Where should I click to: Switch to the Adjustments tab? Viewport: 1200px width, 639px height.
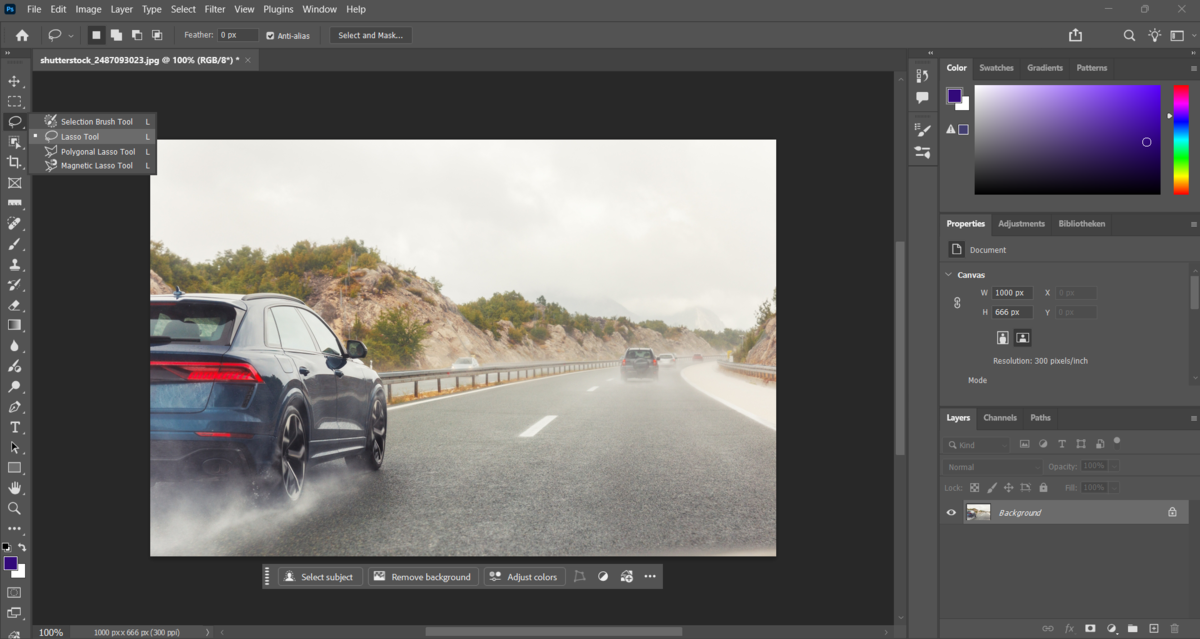[x=1021, y=224]
